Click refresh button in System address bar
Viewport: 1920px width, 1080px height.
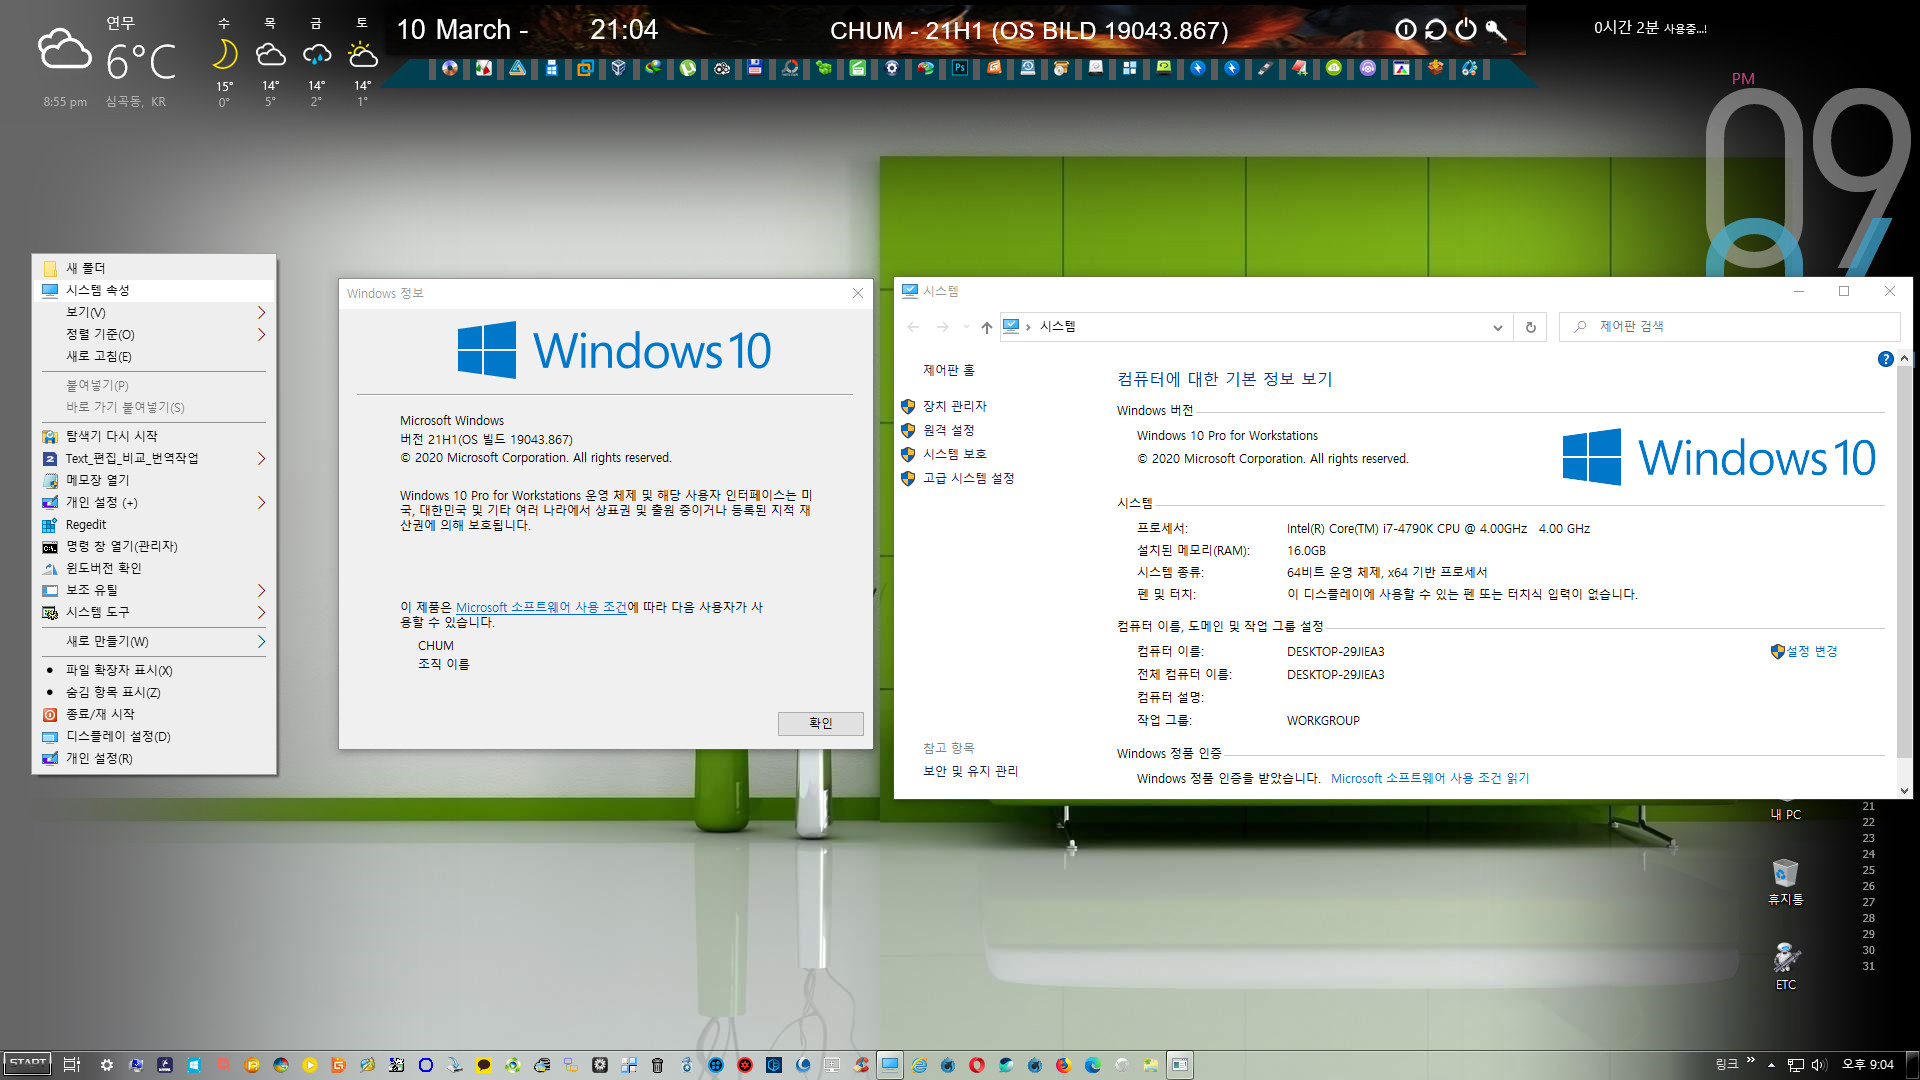point(1530,327)
